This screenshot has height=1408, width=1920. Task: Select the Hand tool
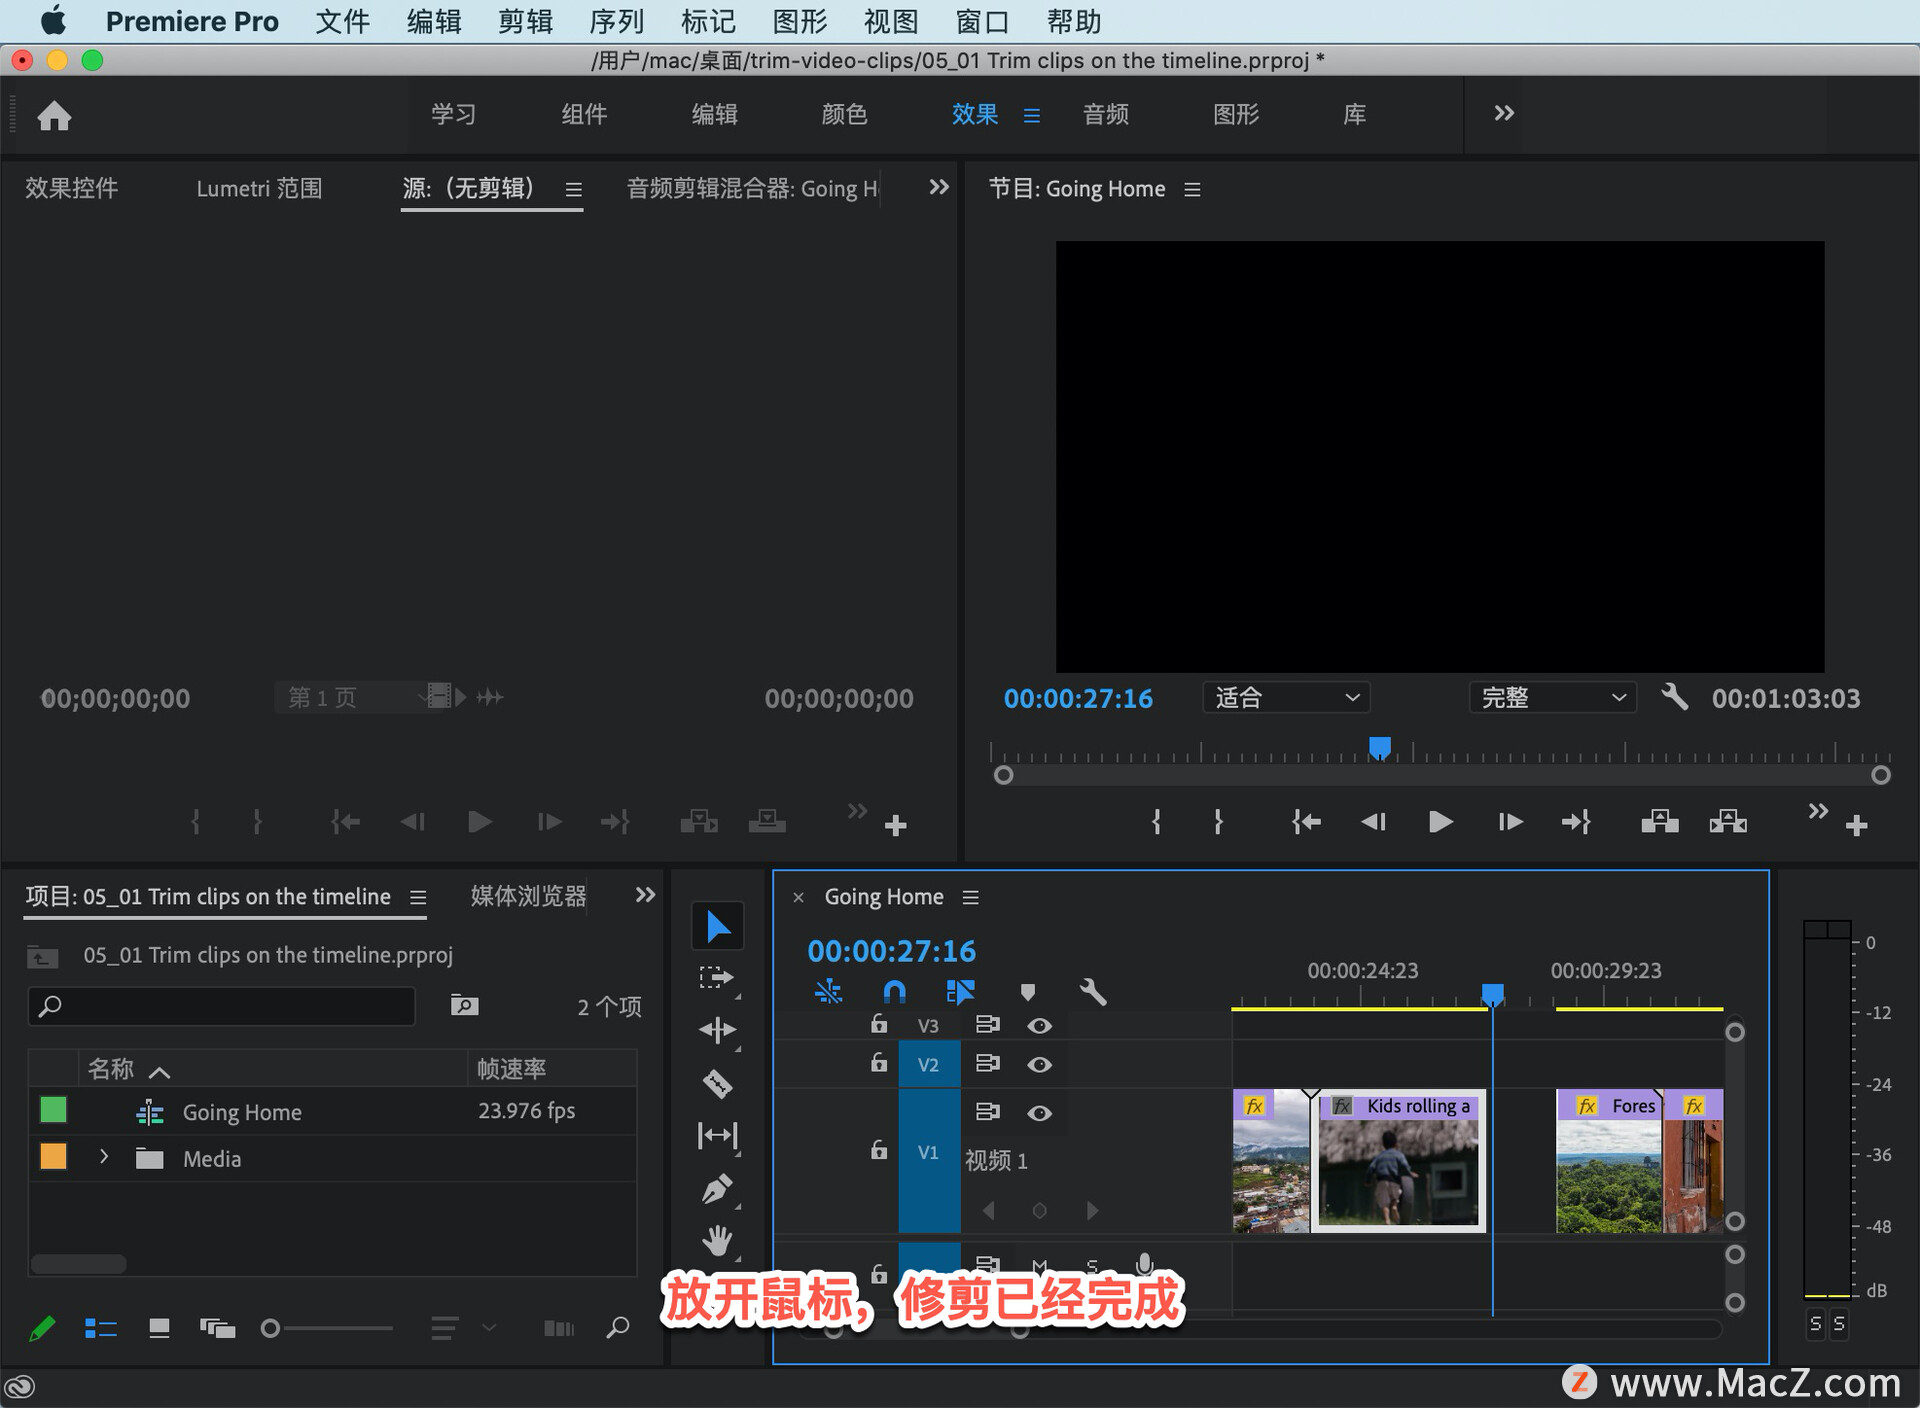pos(717,1241)
